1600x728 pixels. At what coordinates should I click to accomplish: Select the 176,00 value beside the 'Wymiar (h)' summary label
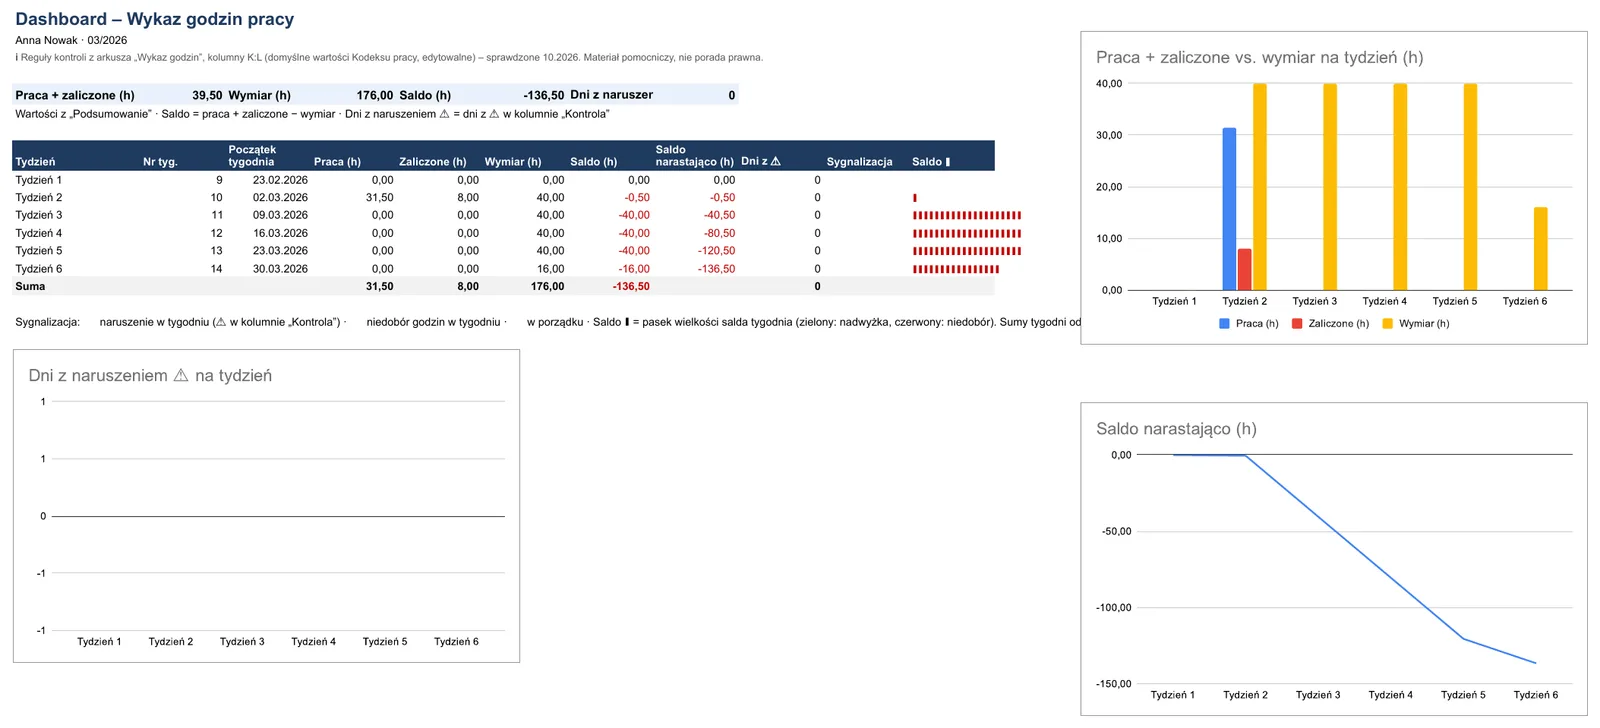click(x=375, y=95)
